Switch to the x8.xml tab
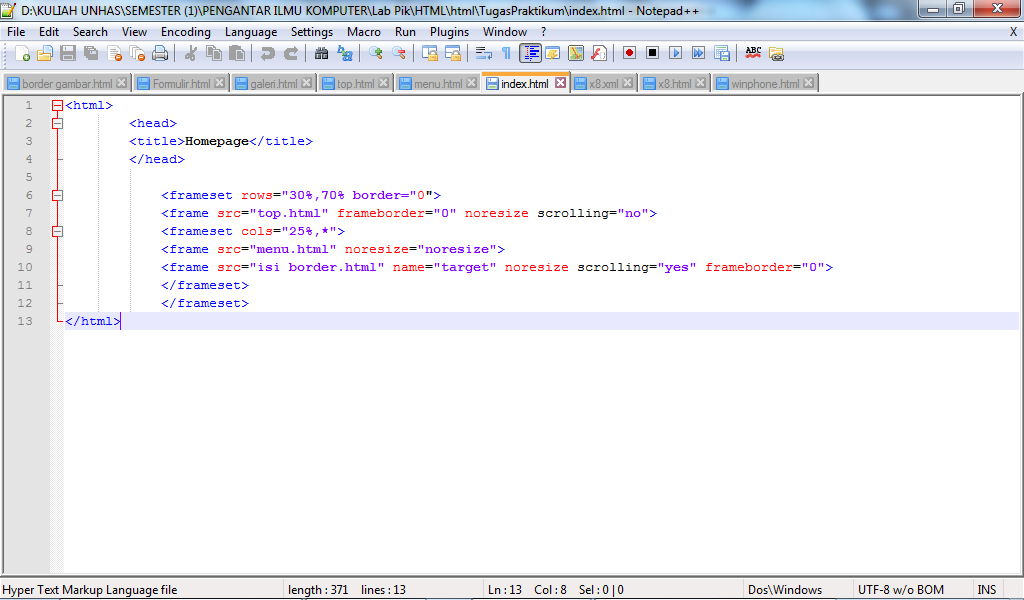The height and width of the screenshot is (600, 1024). 603,84
